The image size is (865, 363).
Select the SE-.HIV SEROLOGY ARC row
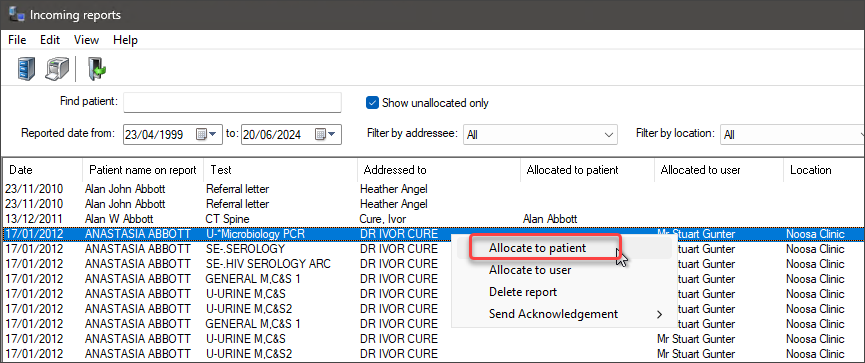(x=432, y=264)
